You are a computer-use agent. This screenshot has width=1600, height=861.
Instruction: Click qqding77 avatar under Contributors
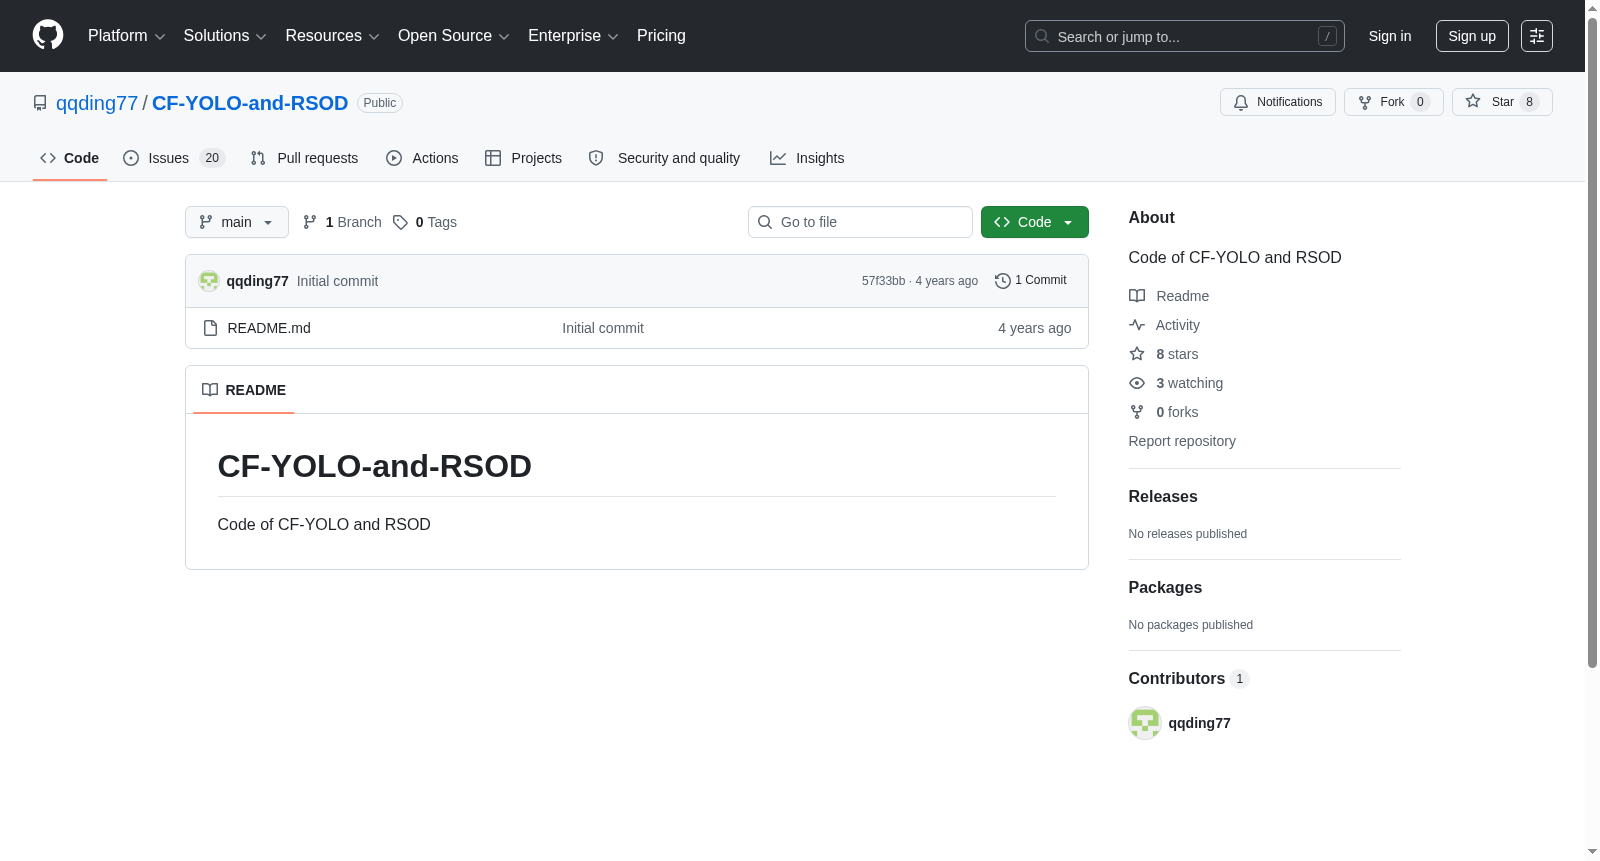tap(1145, 723)
